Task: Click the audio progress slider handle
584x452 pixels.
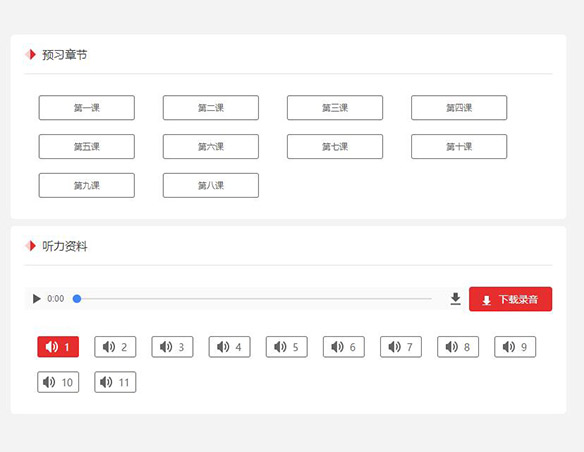Action: (x=77, y=299)
